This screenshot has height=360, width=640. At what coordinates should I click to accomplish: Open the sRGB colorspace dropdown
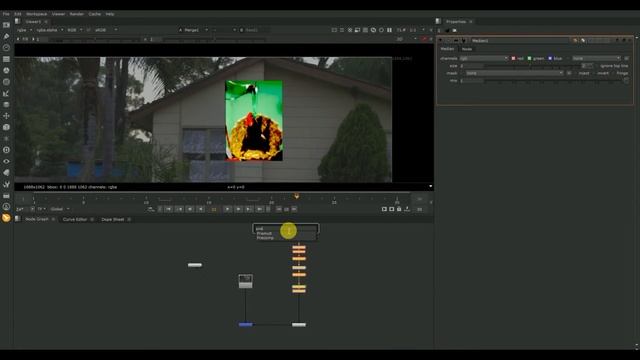(106, 30)
